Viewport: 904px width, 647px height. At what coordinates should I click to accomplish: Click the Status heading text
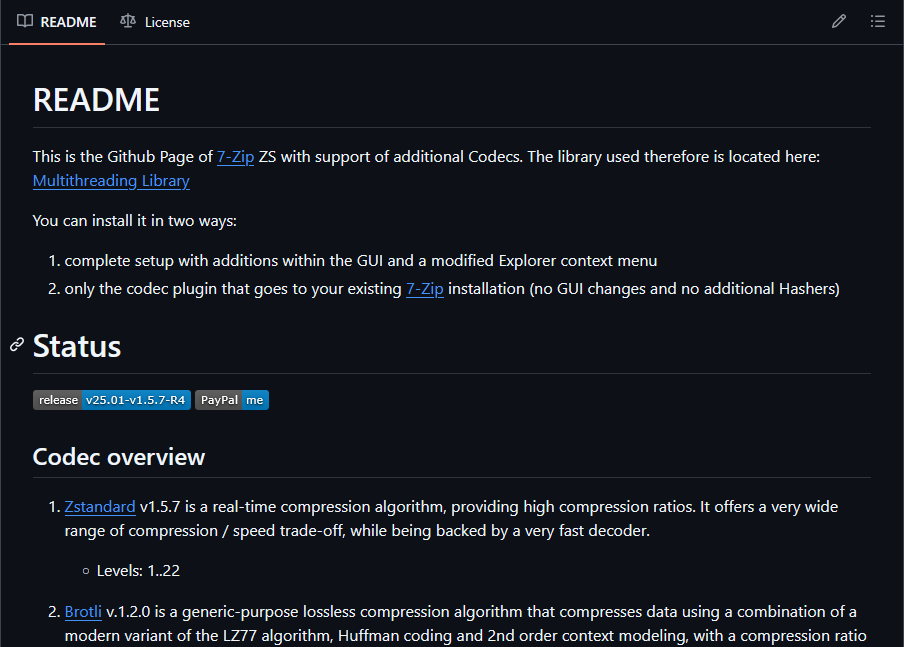pyautogui.click(x=77, y=347)
